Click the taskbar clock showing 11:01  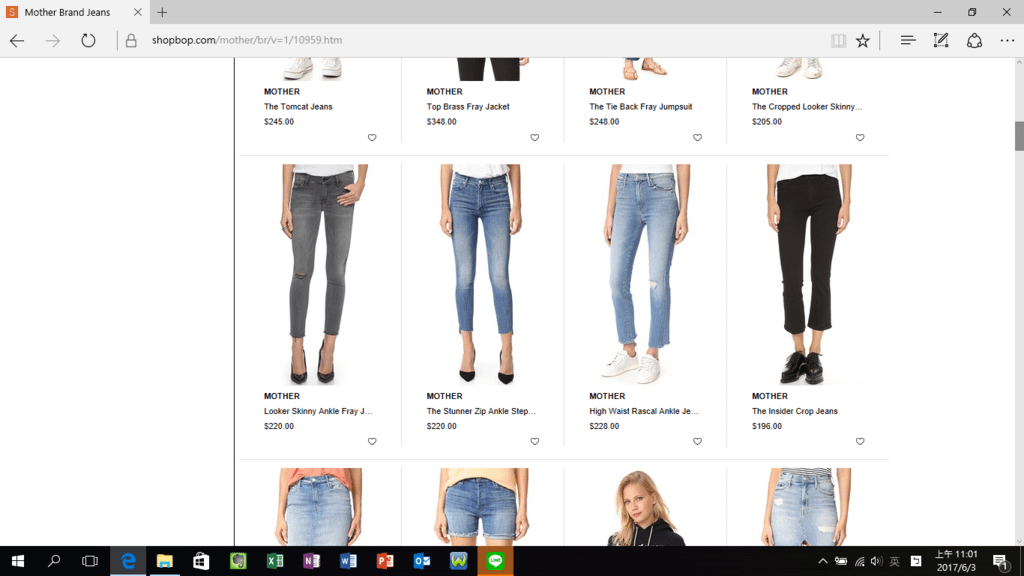[x=956, y=561]
